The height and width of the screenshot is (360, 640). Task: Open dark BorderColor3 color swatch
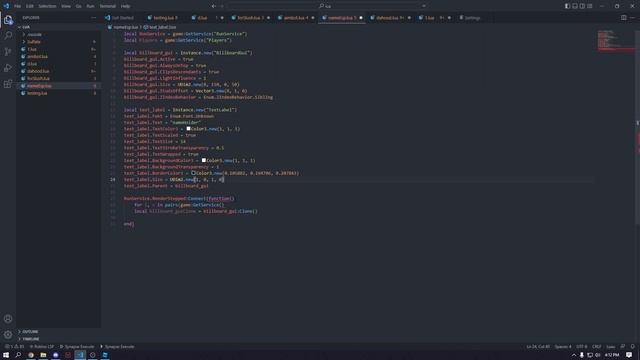point(193,173)
